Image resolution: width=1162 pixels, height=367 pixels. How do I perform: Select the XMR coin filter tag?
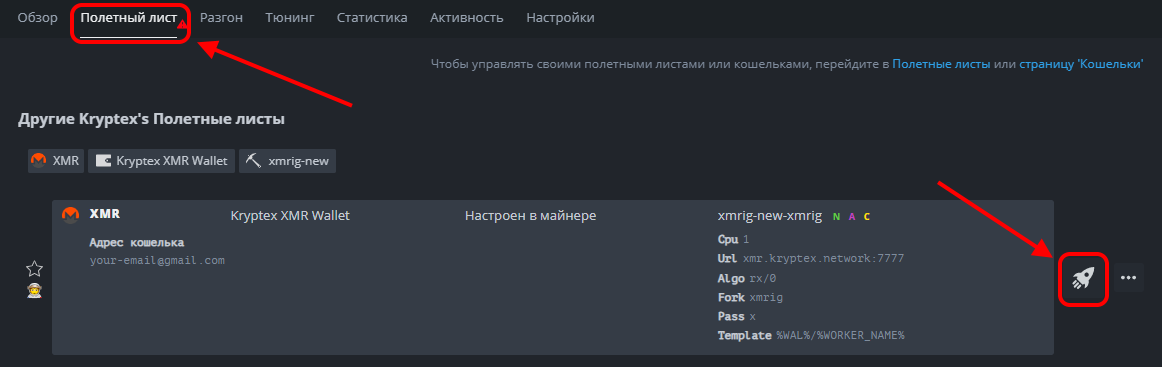(56, 161)
